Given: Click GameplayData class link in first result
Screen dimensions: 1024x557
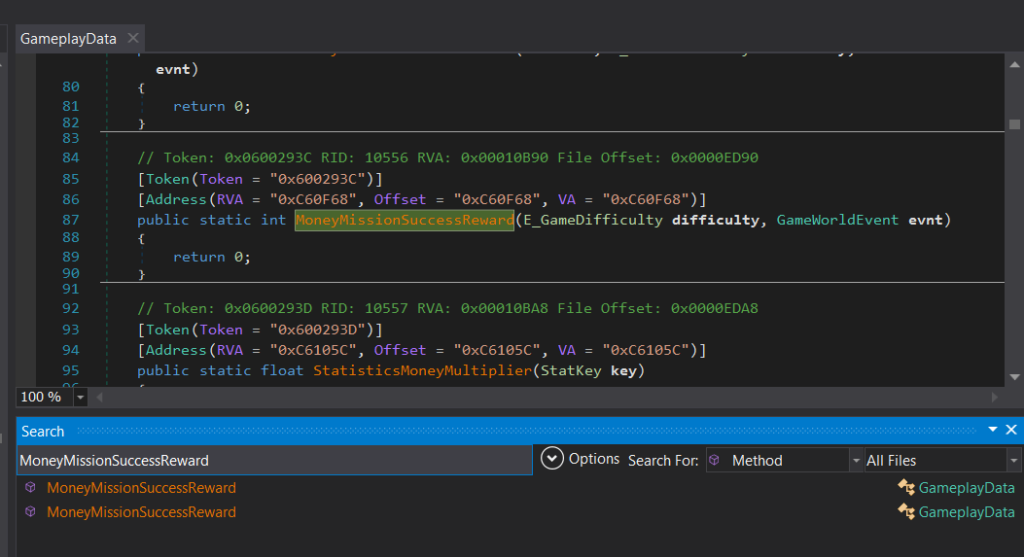Looking at the screenshot, I should click(967, 488).
